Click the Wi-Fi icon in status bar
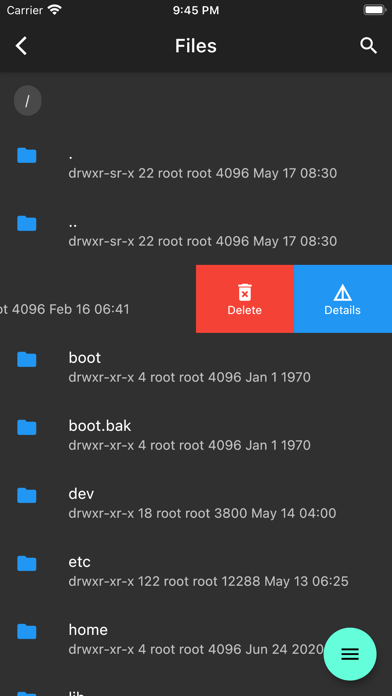Screen dimensions: 392x696 55,10
